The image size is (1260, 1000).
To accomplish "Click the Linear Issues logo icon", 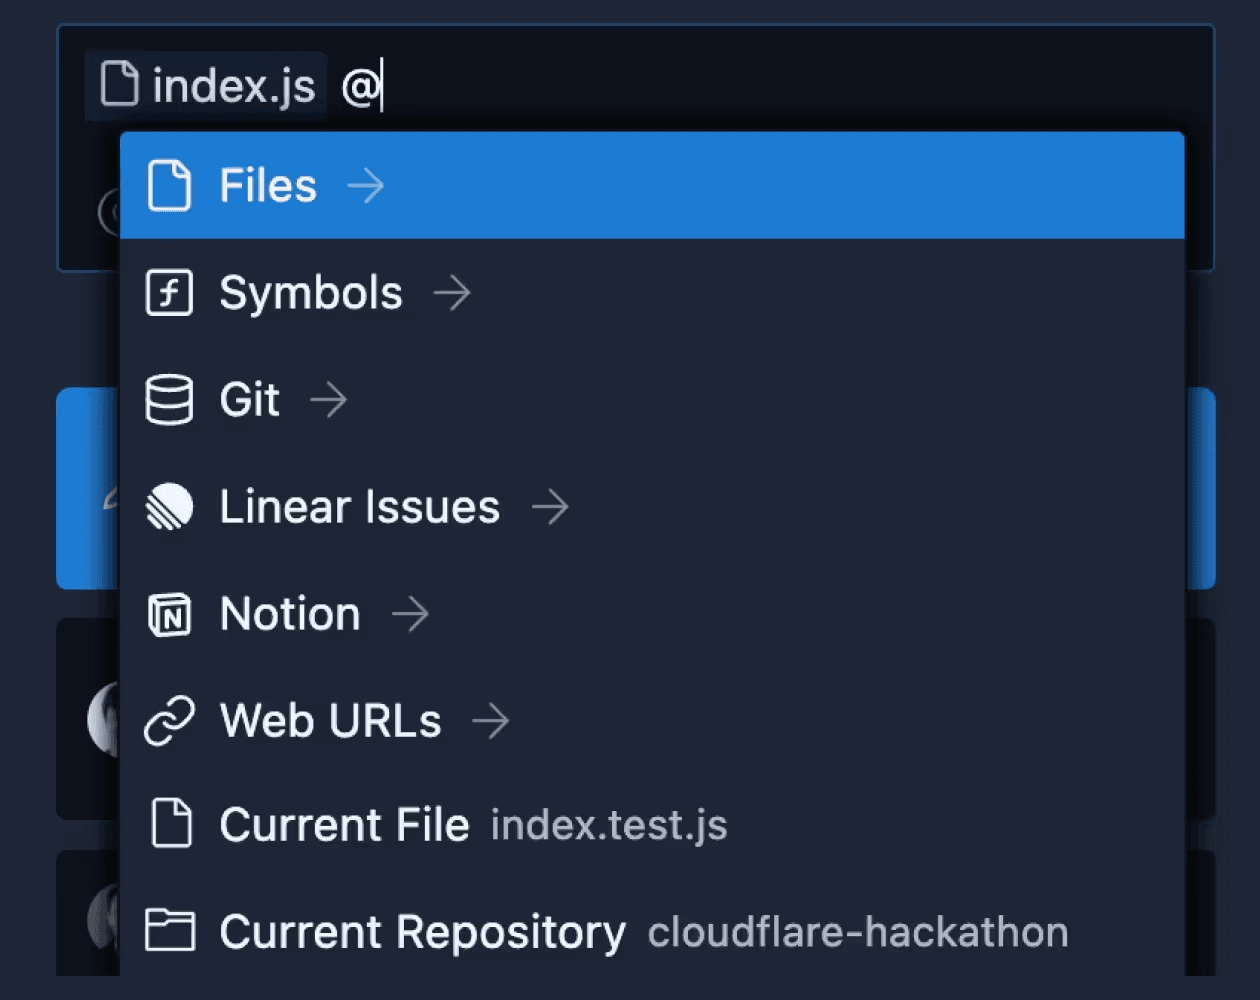I will (169, 507).
